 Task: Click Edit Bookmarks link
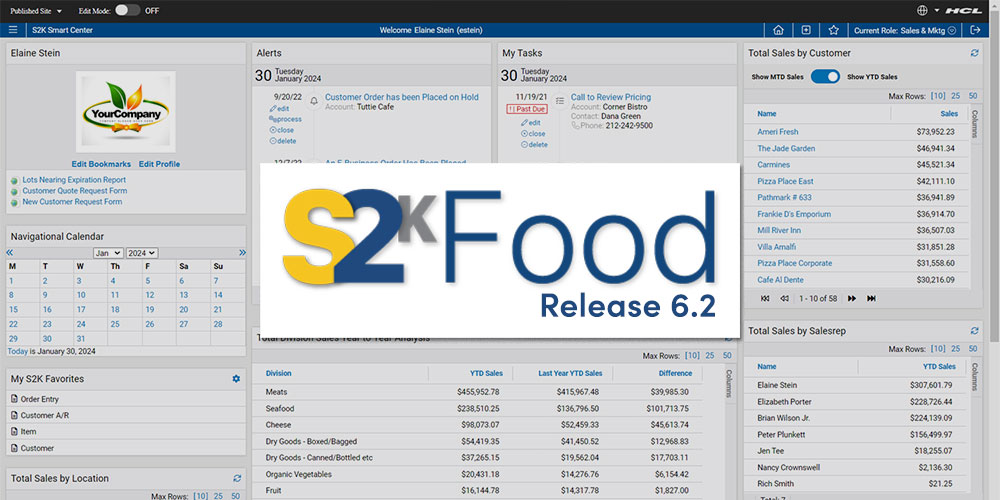[101, 164]
